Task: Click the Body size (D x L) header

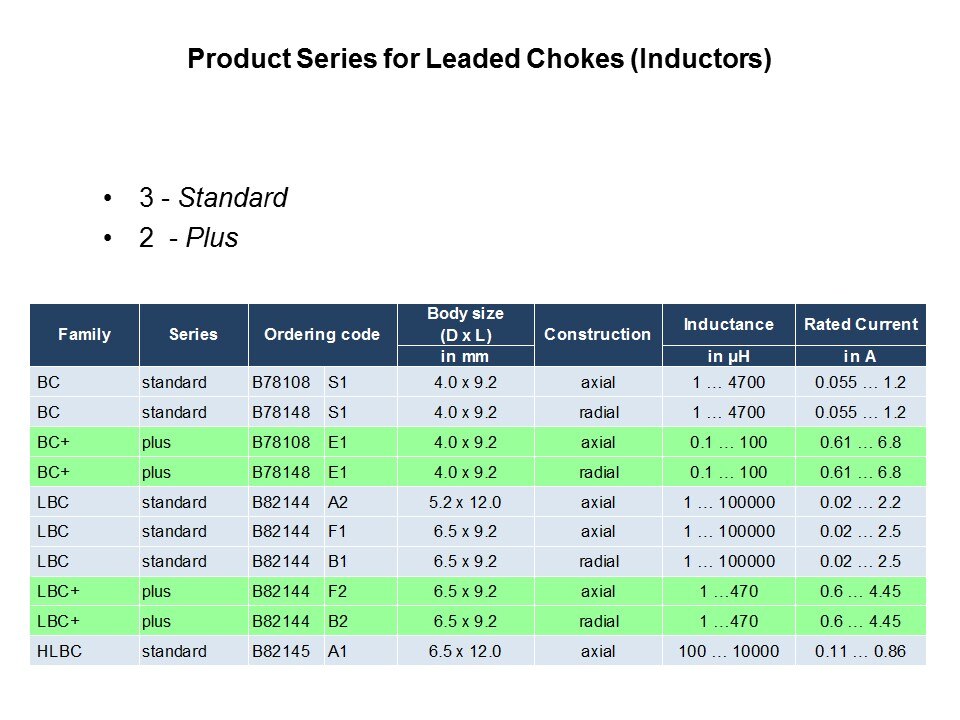Action: coord(465,324)
